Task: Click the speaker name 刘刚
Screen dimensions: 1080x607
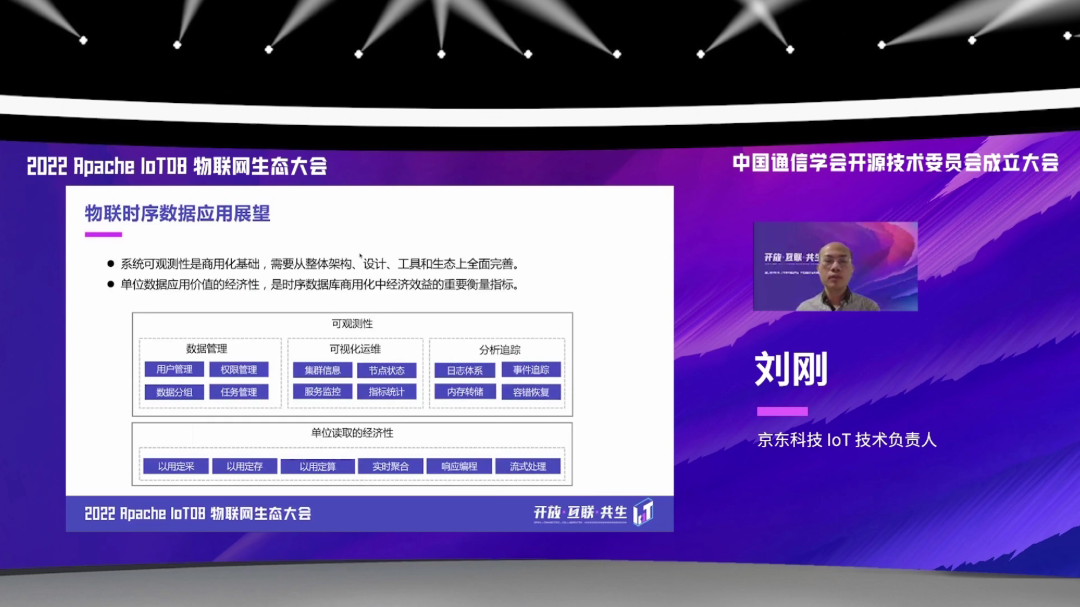Action: (x=791, y=370)
